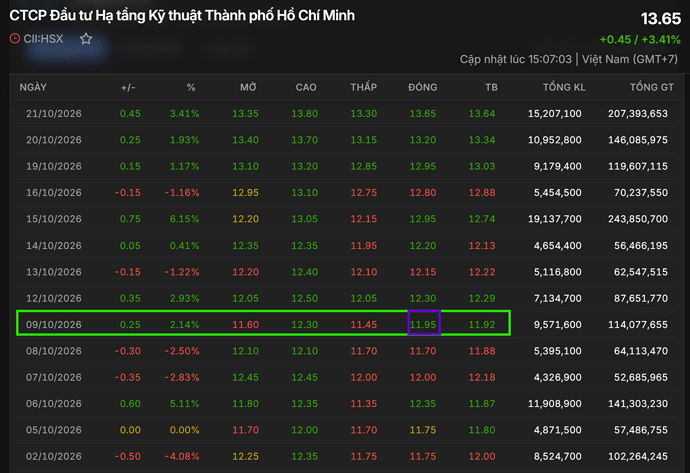Click average price 11.92 on 09/10/2026 row
This screenshot has width=690, height=473.
482,325
